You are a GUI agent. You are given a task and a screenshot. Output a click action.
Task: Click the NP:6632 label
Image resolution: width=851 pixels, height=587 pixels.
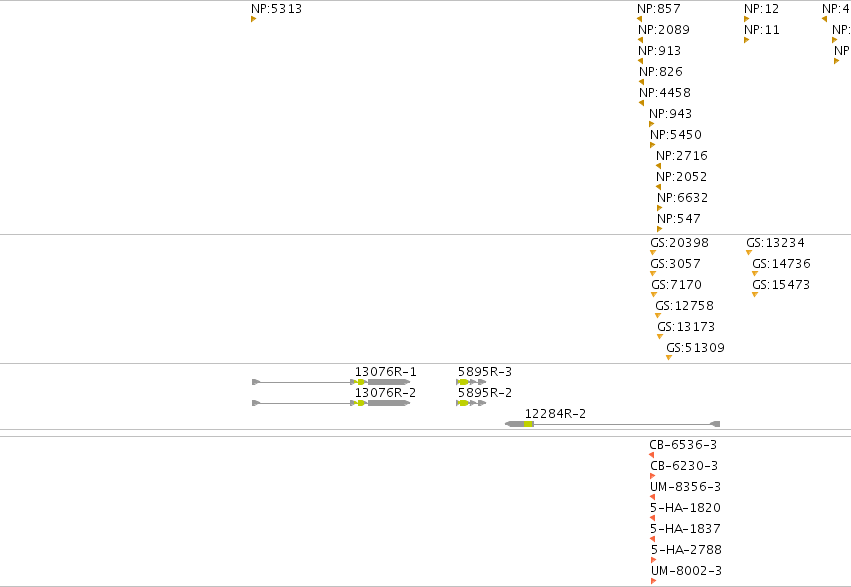[682, 198]
